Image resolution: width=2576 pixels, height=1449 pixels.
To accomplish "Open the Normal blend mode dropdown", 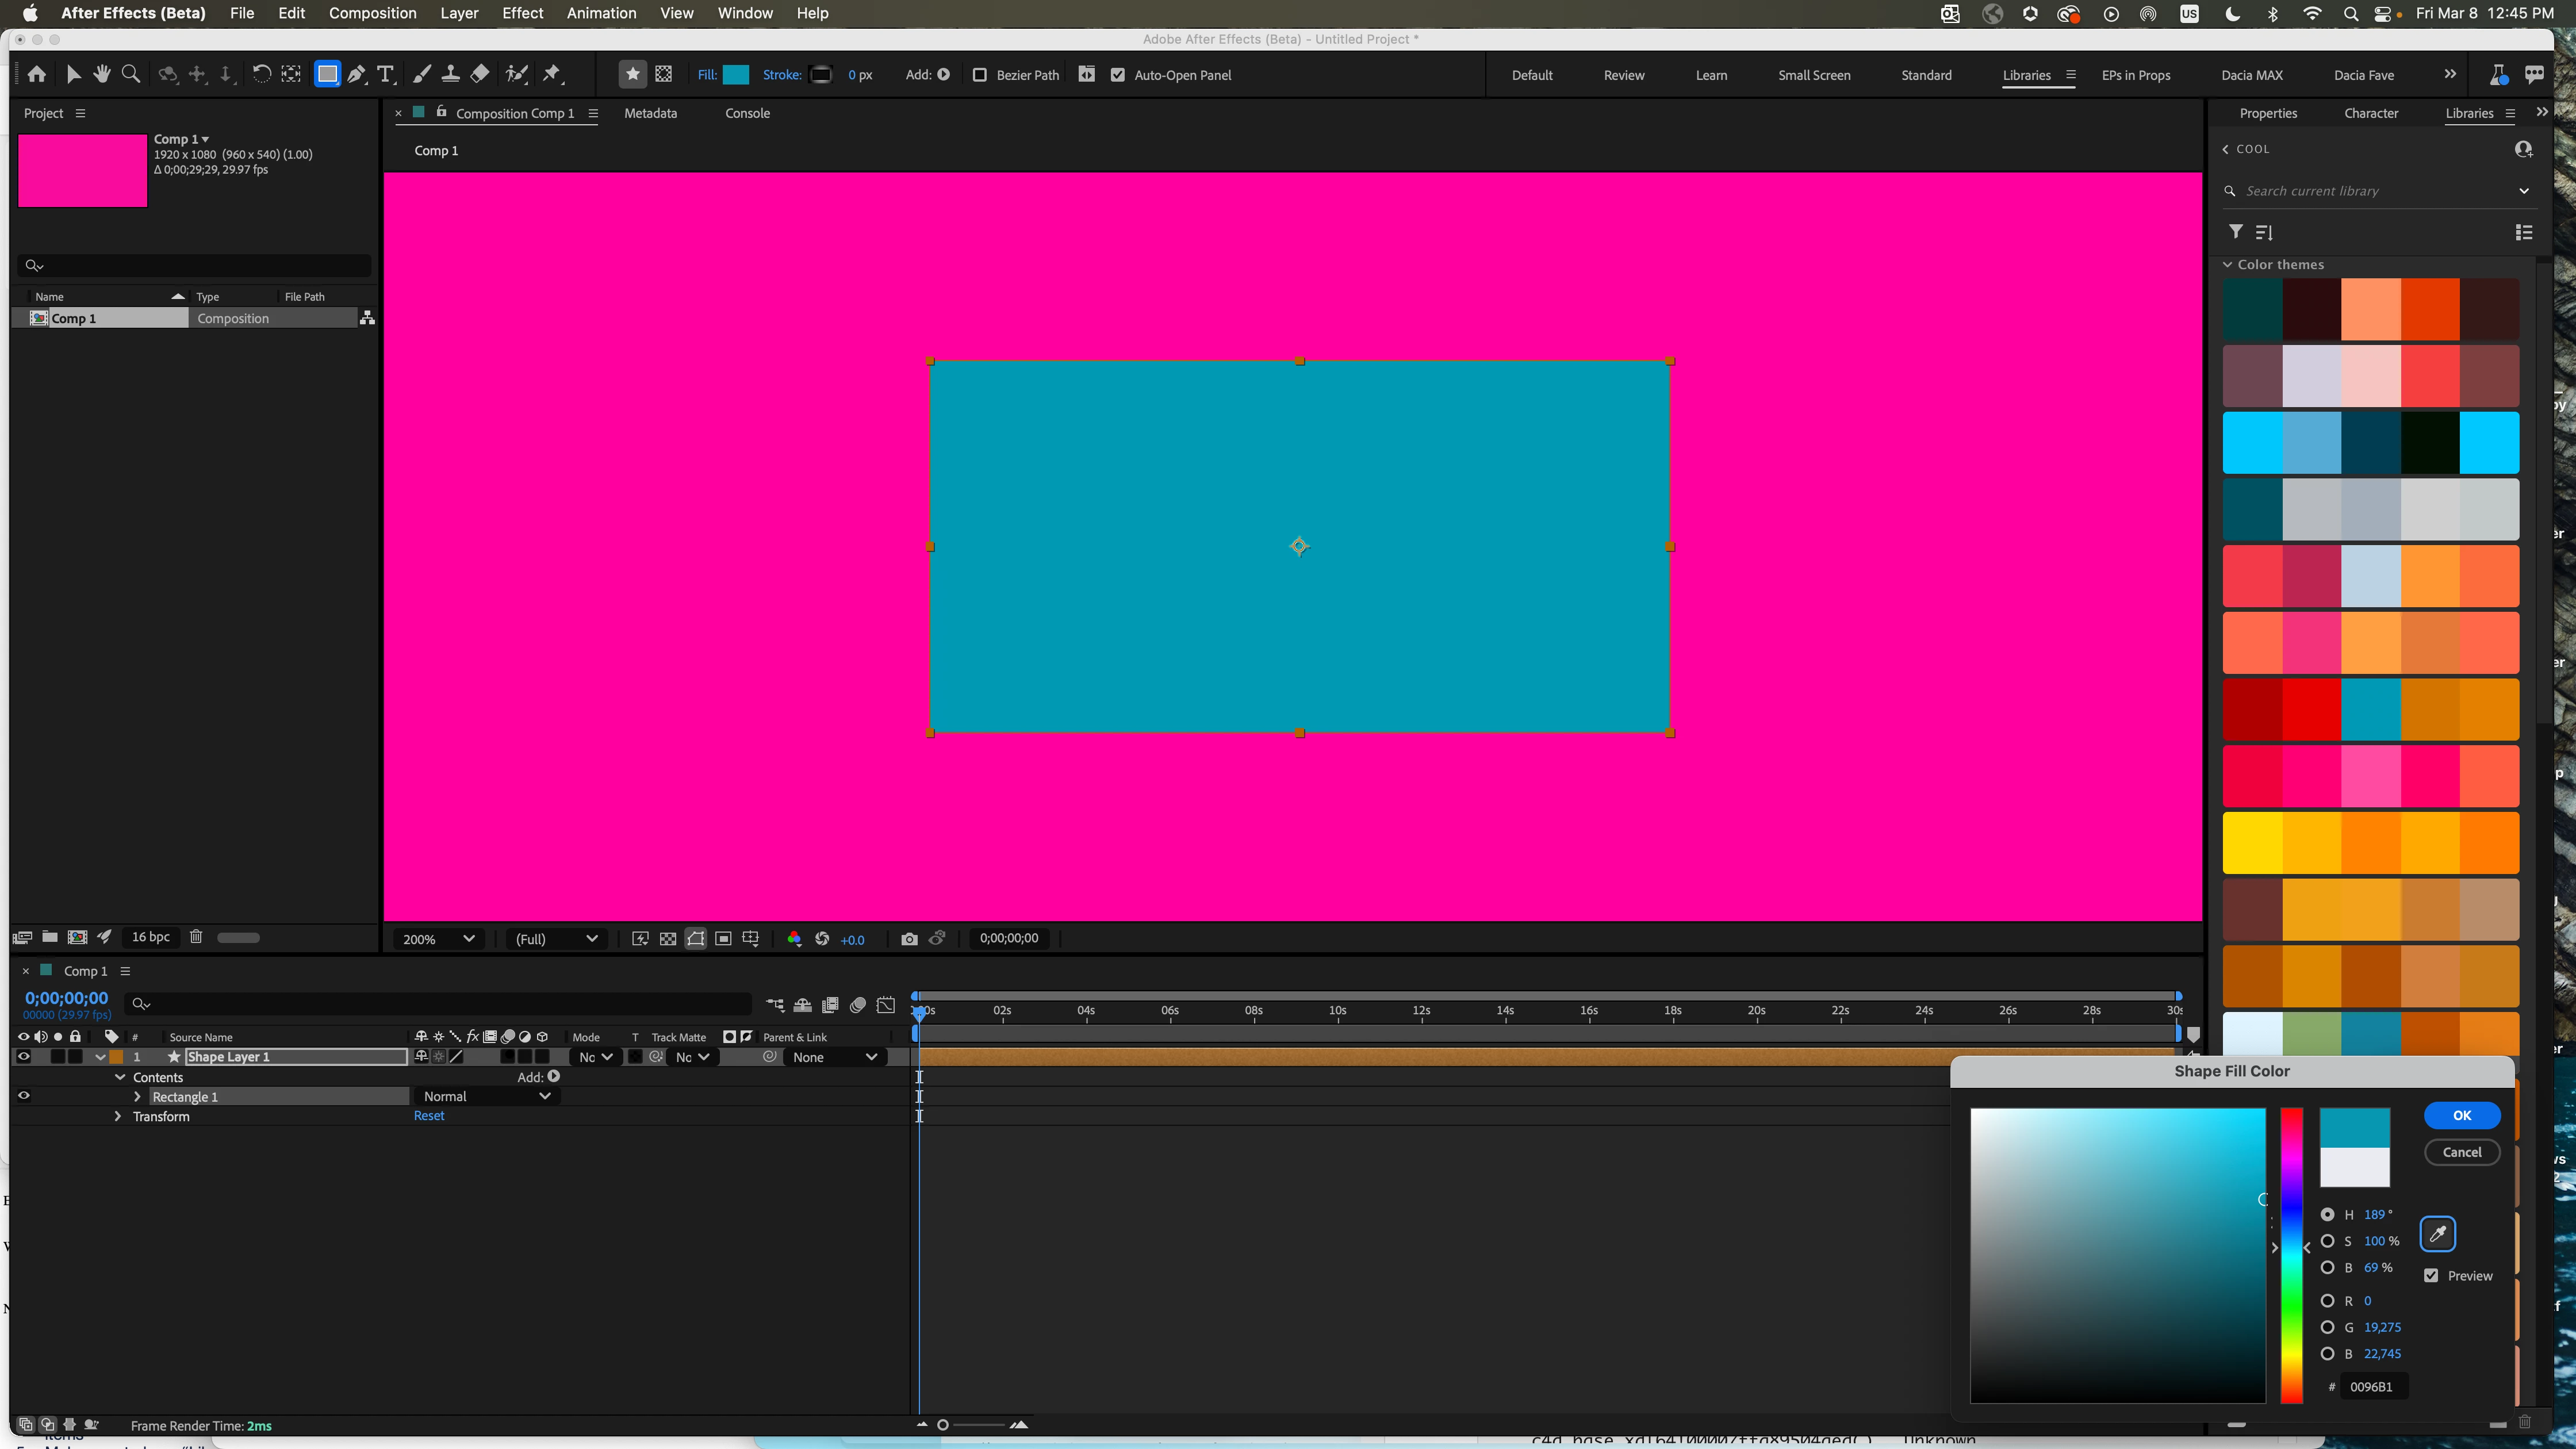I will click(x=486, y=1096).
